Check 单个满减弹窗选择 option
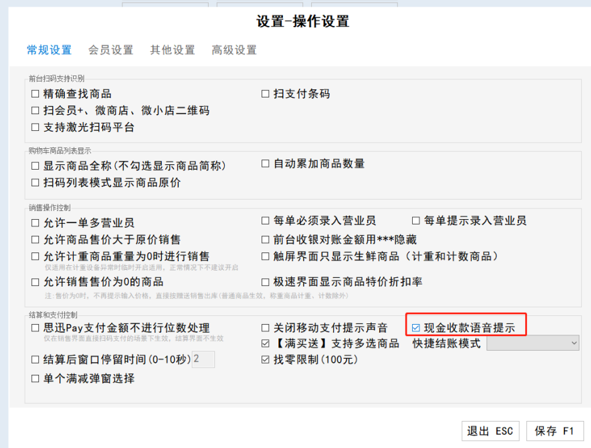This screenshot has width=591, height=448. (x=35, y=379)
